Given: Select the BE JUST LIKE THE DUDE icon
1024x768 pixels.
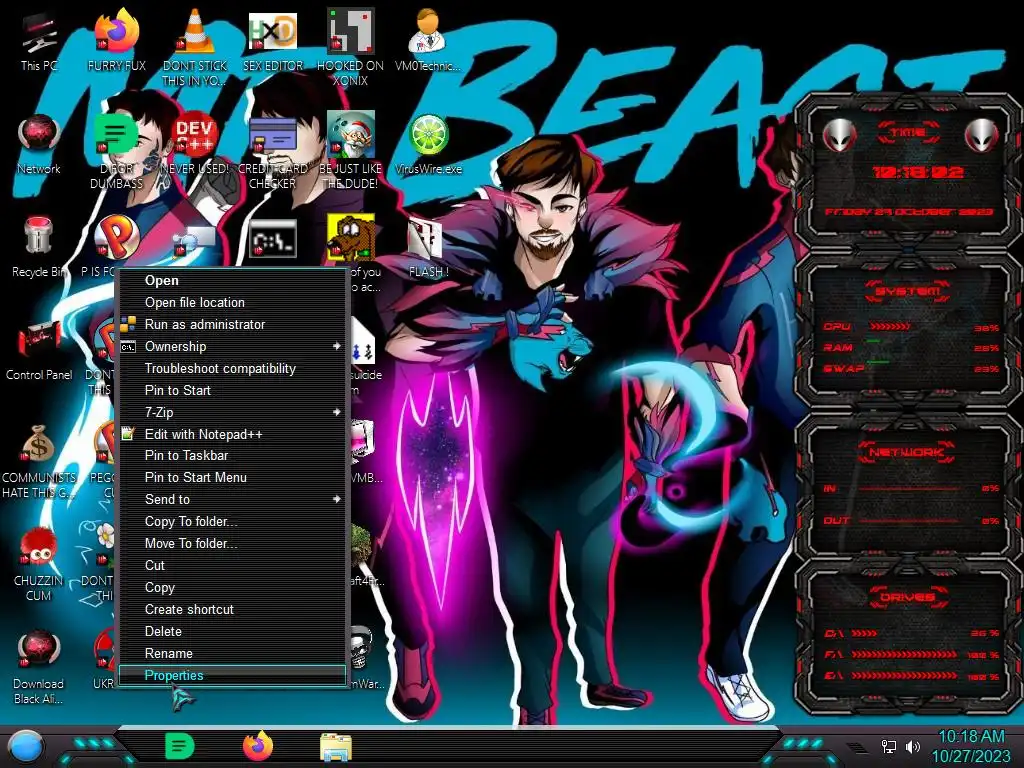Looking at the screenshot, I should pos(351,151).
